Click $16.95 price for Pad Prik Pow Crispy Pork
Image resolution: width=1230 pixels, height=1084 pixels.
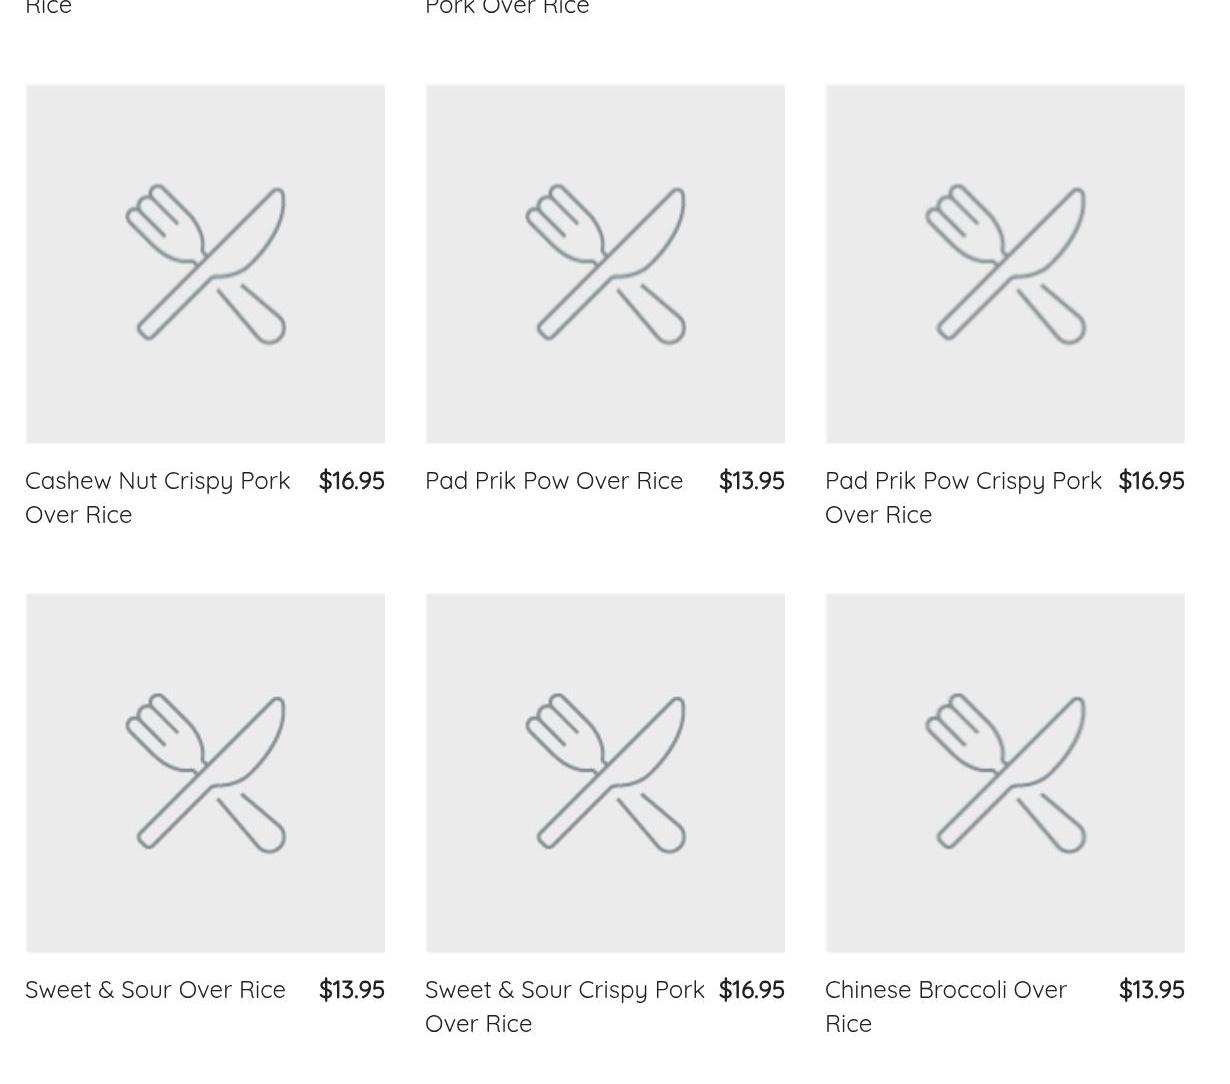1151,481
